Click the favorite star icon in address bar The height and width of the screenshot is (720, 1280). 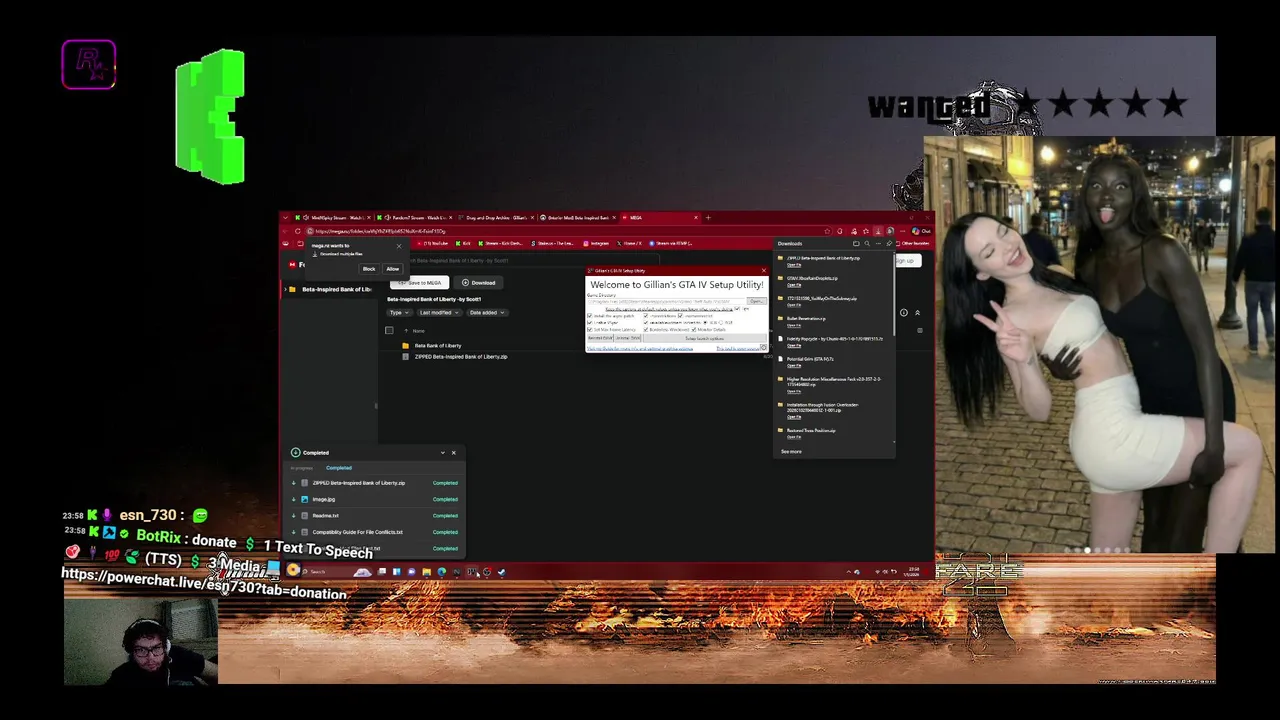coord(827,231)
